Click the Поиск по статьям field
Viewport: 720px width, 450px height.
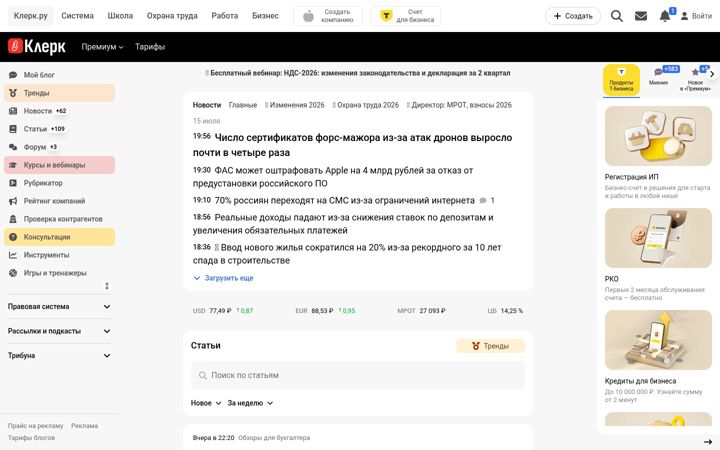pyautogui.click(x=358, y=376)
